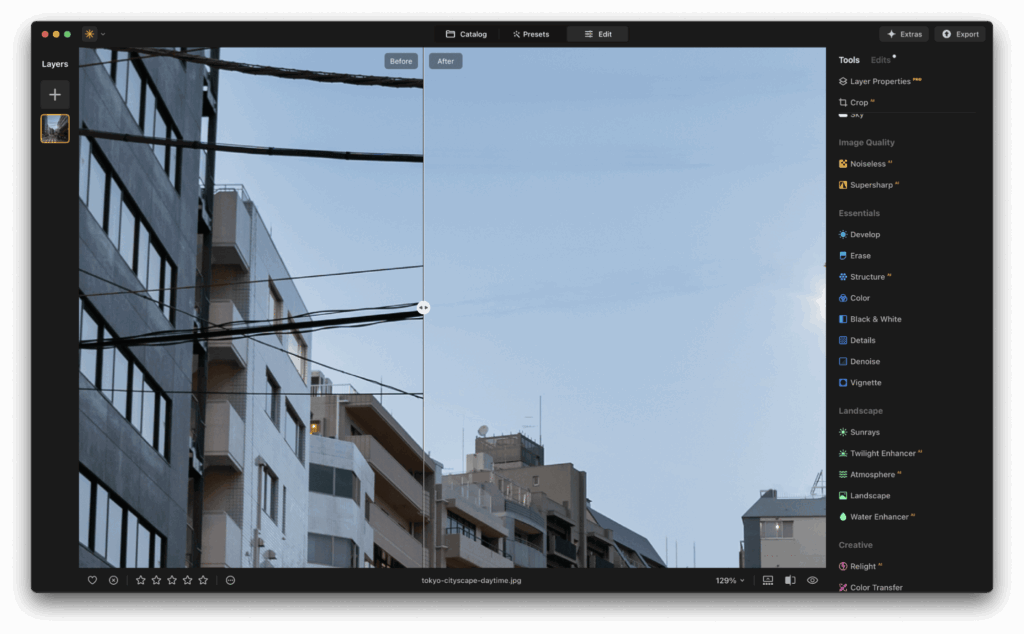Click the Export button

coord(959,33)
